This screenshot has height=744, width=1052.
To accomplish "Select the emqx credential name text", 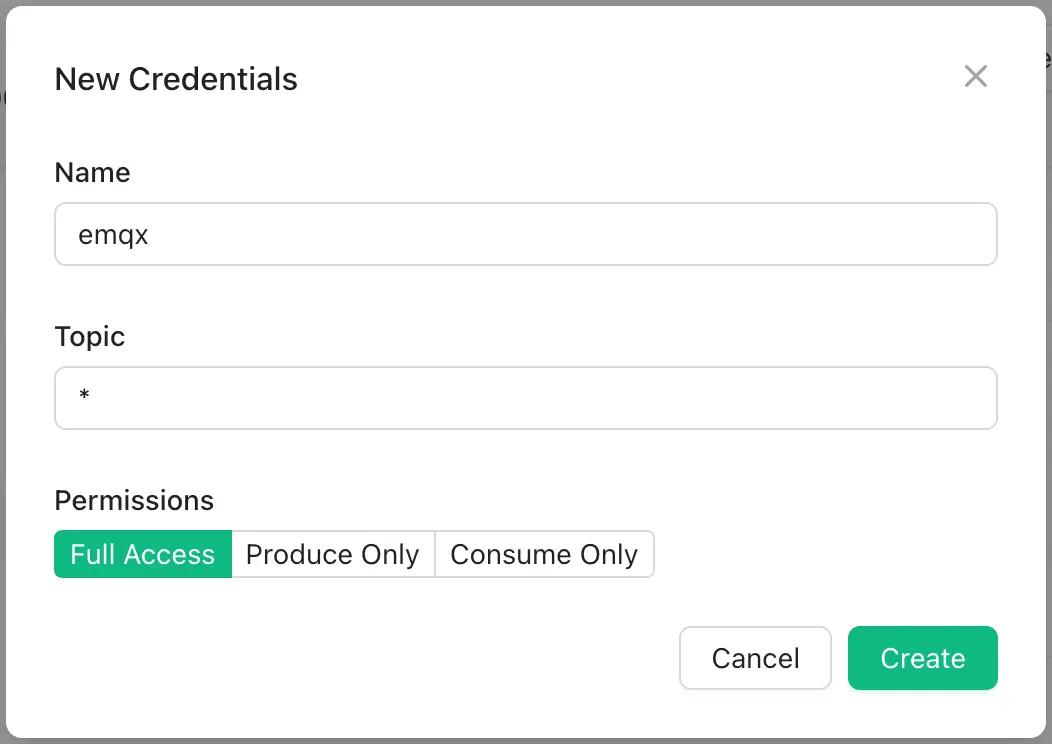I will click(x=113, y=233).
